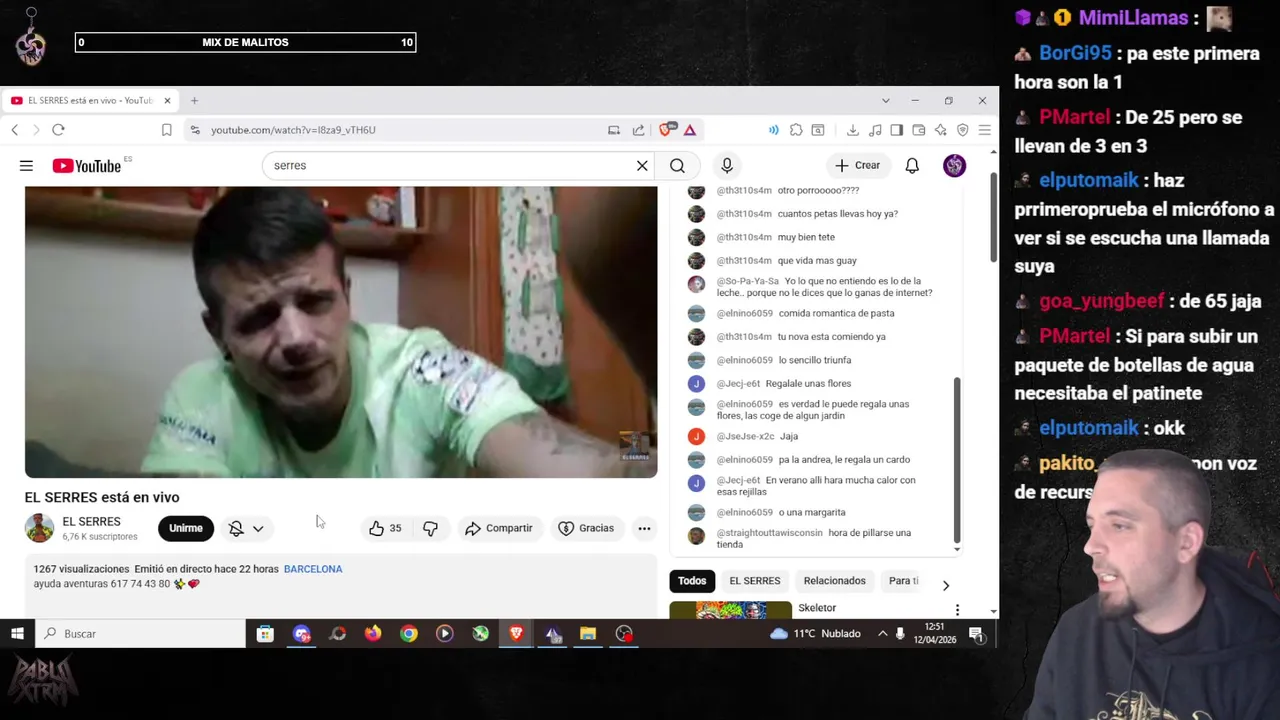Start voice search with microphone
The image size is (1280, 720).
pyautogui.click(x=727, y=166)
